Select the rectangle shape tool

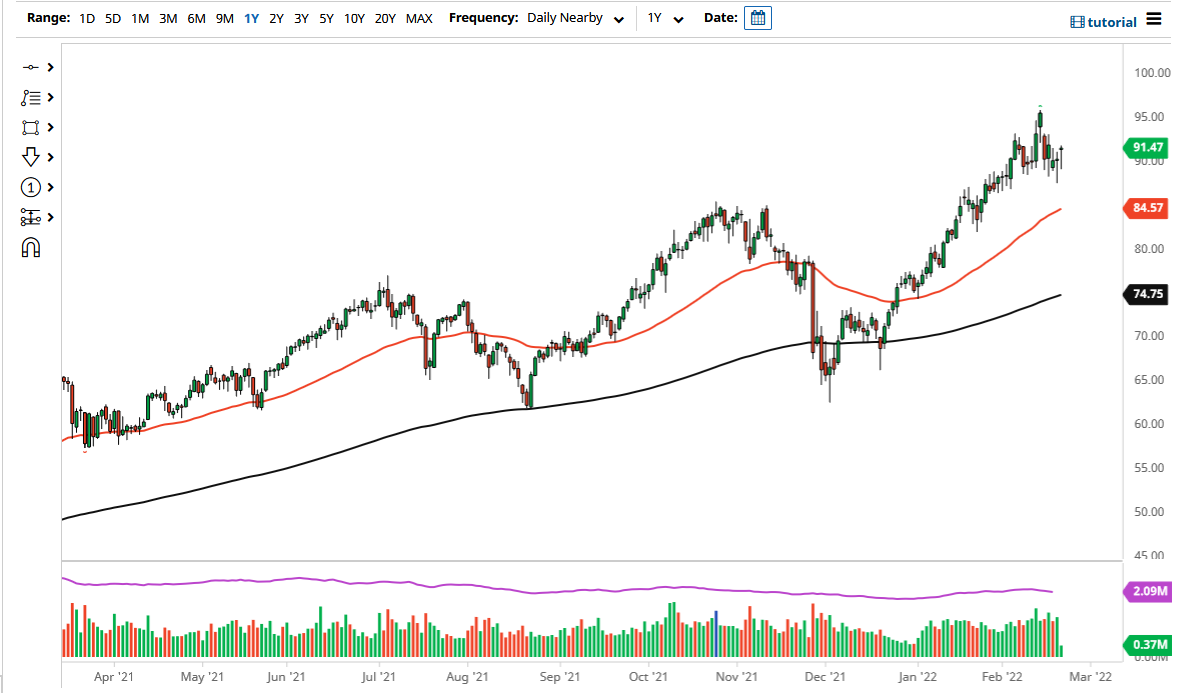[30, 127]
